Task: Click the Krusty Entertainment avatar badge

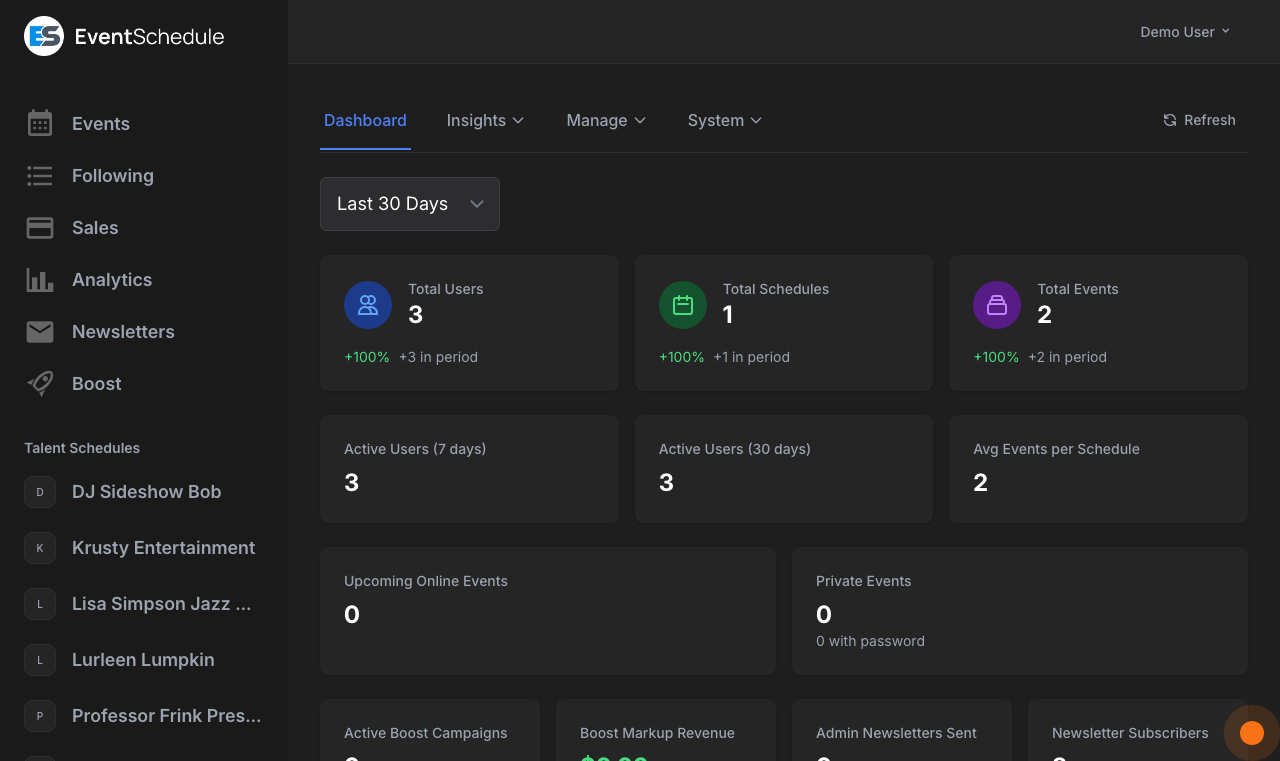Action: (x=40, y=548)
